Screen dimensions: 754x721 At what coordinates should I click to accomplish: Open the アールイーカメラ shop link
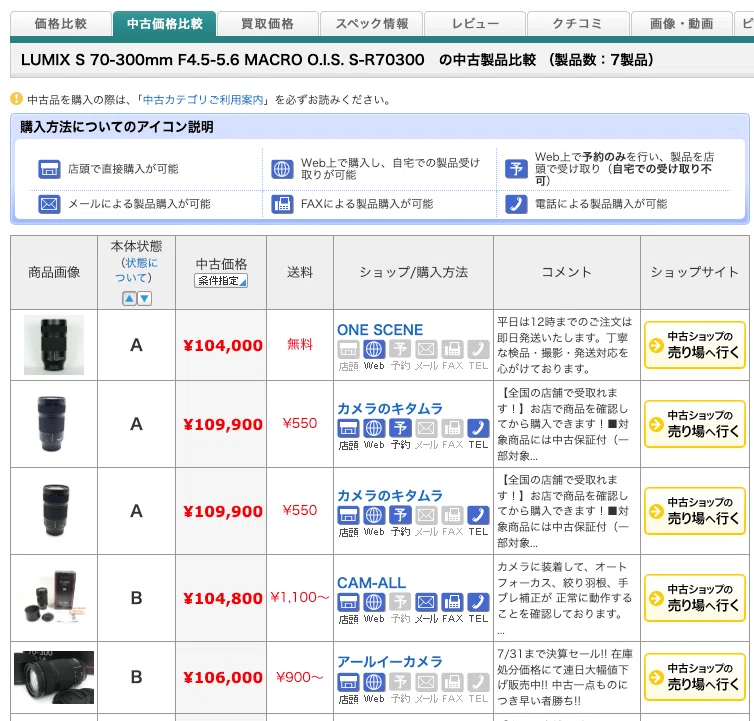click(x=390, y=662)
